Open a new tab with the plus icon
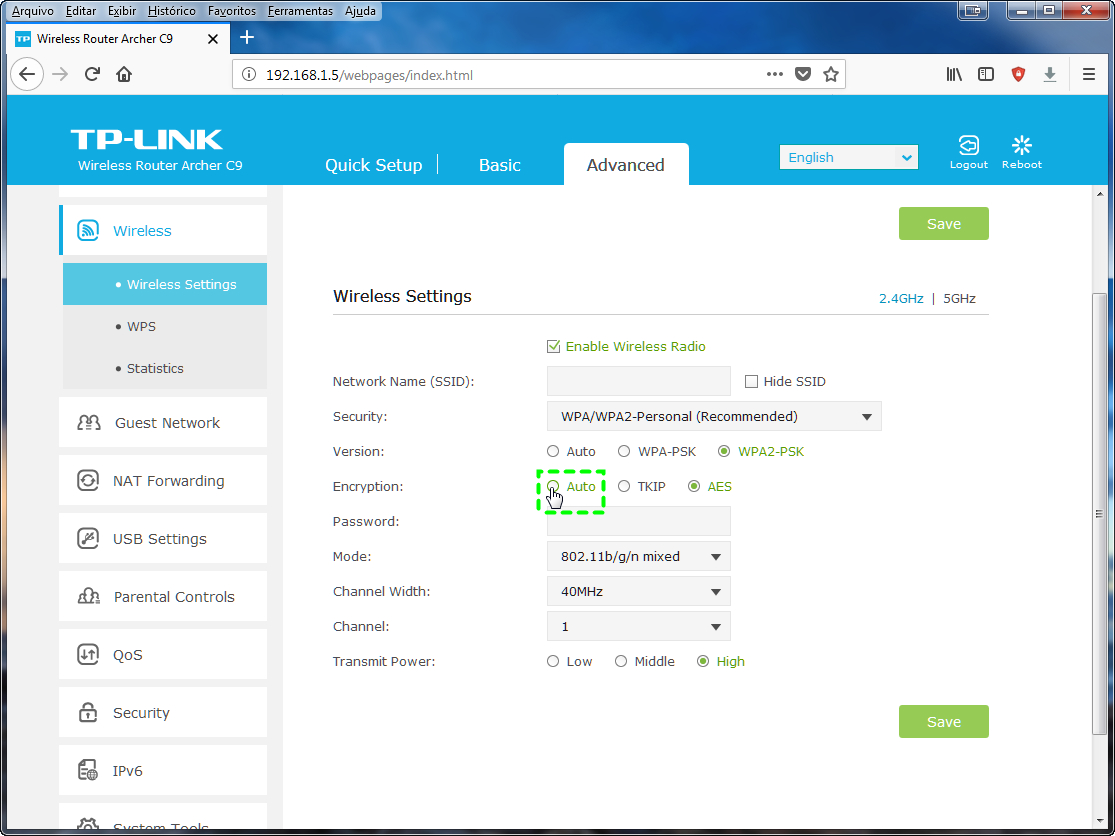This screenshot has width=1115, height=836. (247, 38)
